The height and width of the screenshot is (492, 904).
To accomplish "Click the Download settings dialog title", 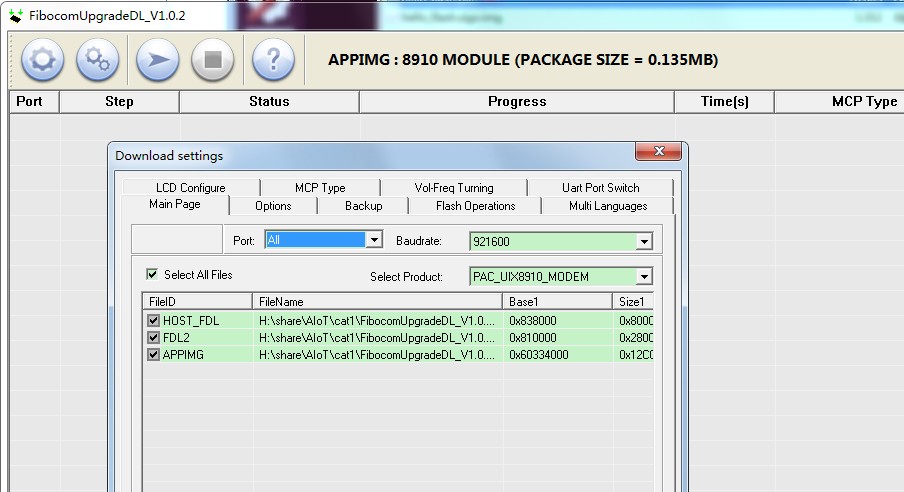I will tap(169, 156).
